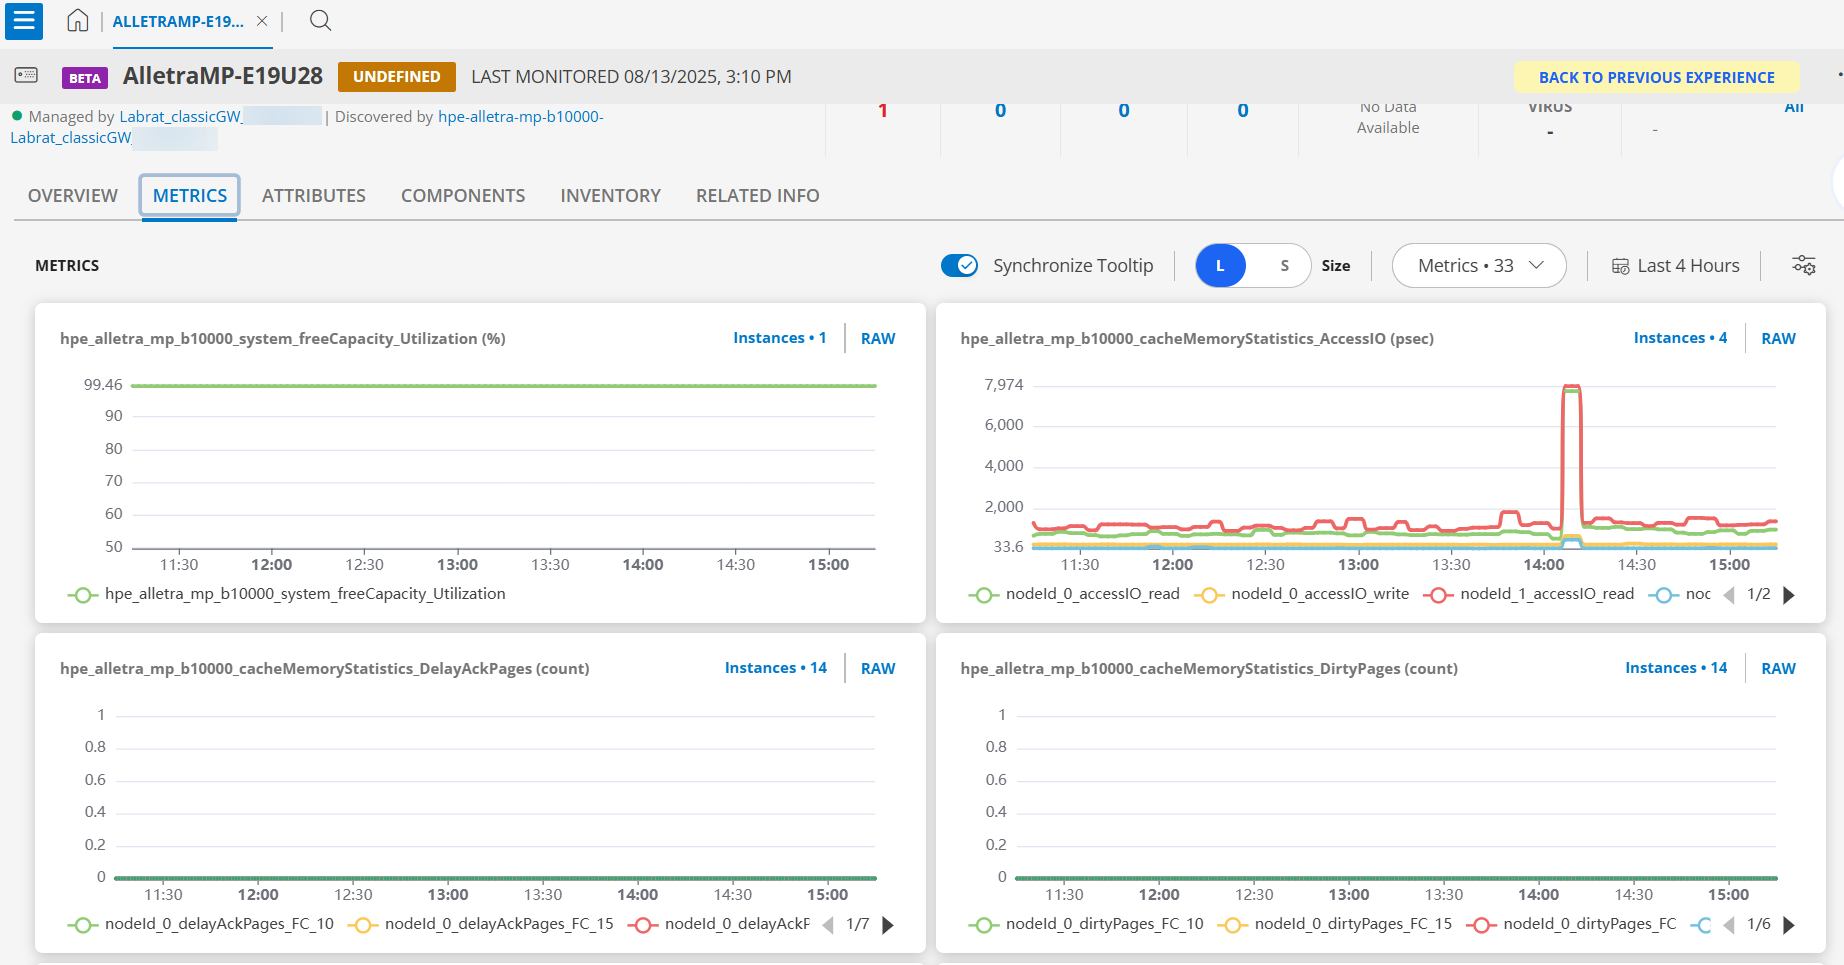This screenshot has width=1844, height=965.
Task: Toggle nodeId_0_dirtyPages_FC_15 legend series
Action: pos(1335,924)
